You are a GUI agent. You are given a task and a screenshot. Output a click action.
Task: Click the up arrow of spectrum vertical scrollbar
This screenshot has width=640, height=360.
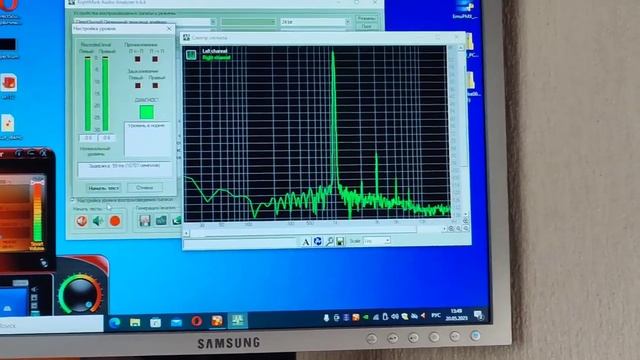coord(460,48)
